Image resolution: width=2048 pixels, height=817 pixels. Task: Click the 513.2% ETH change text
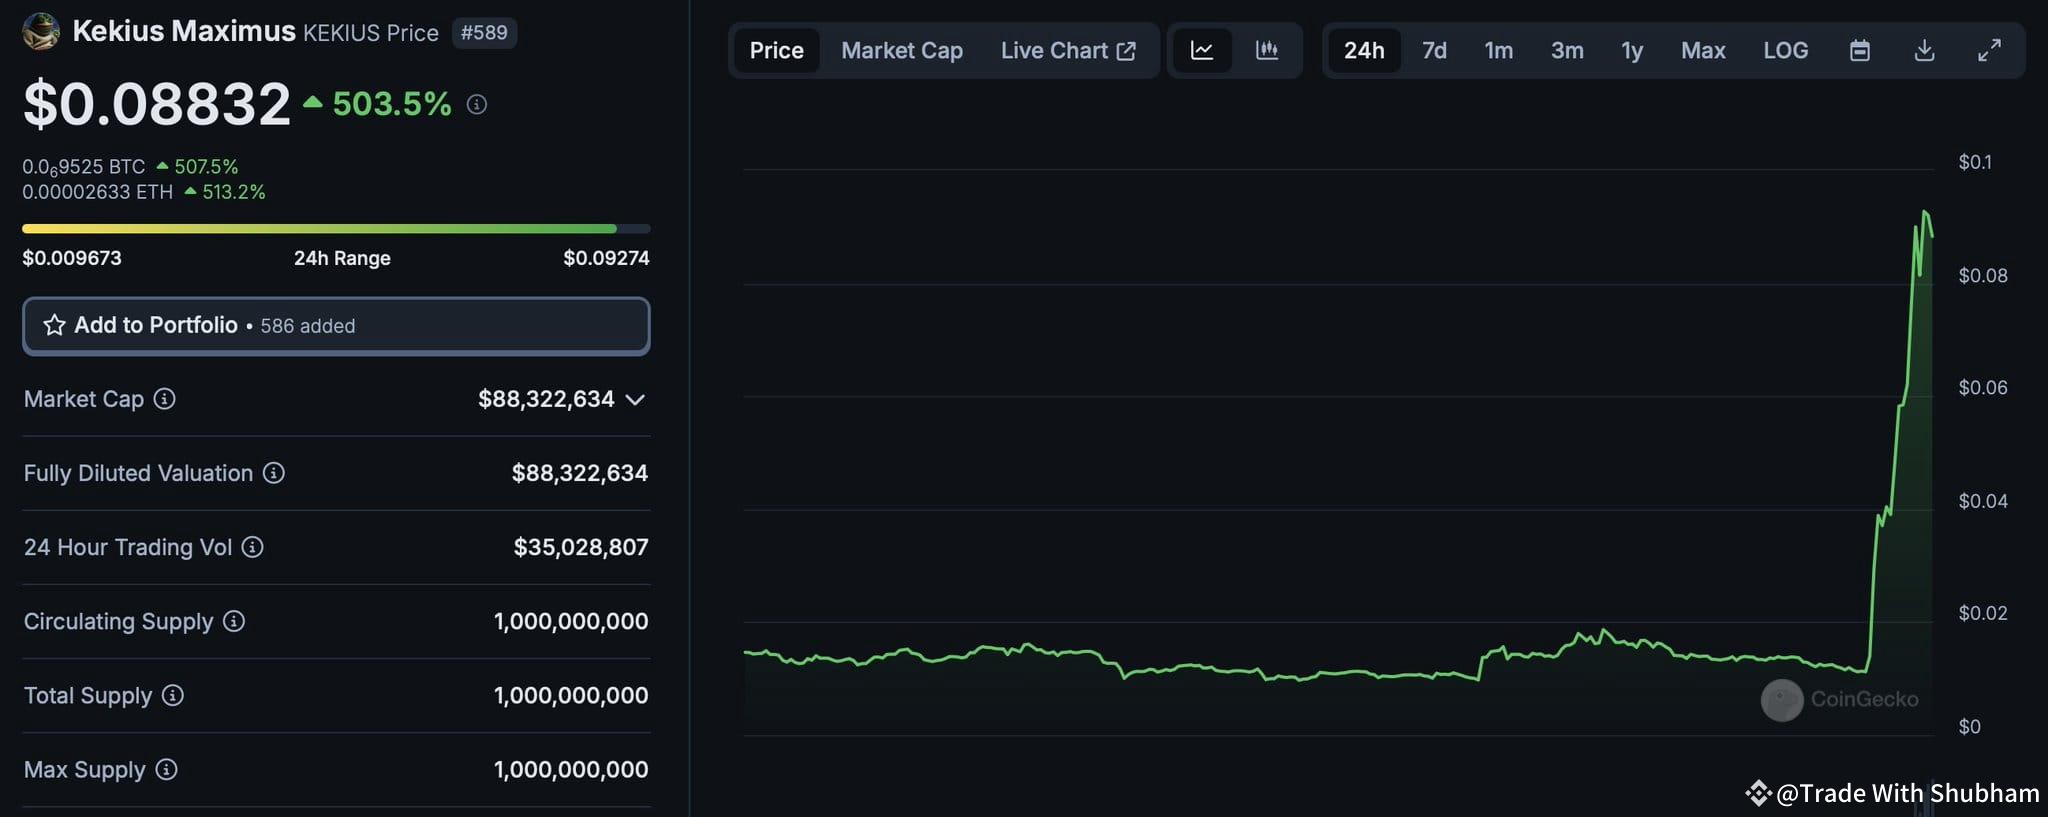coord(234,192)
